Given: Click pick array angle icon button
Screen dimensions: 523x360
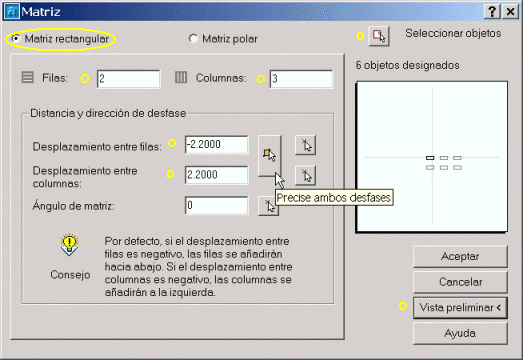Looking at the screenshot, I should point(269,206).
